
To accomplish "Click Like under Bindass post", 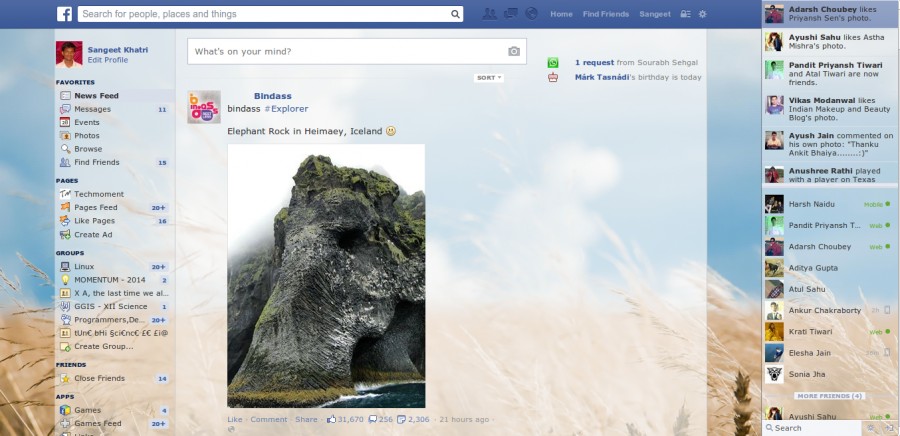I will click(x=235, y=419).
